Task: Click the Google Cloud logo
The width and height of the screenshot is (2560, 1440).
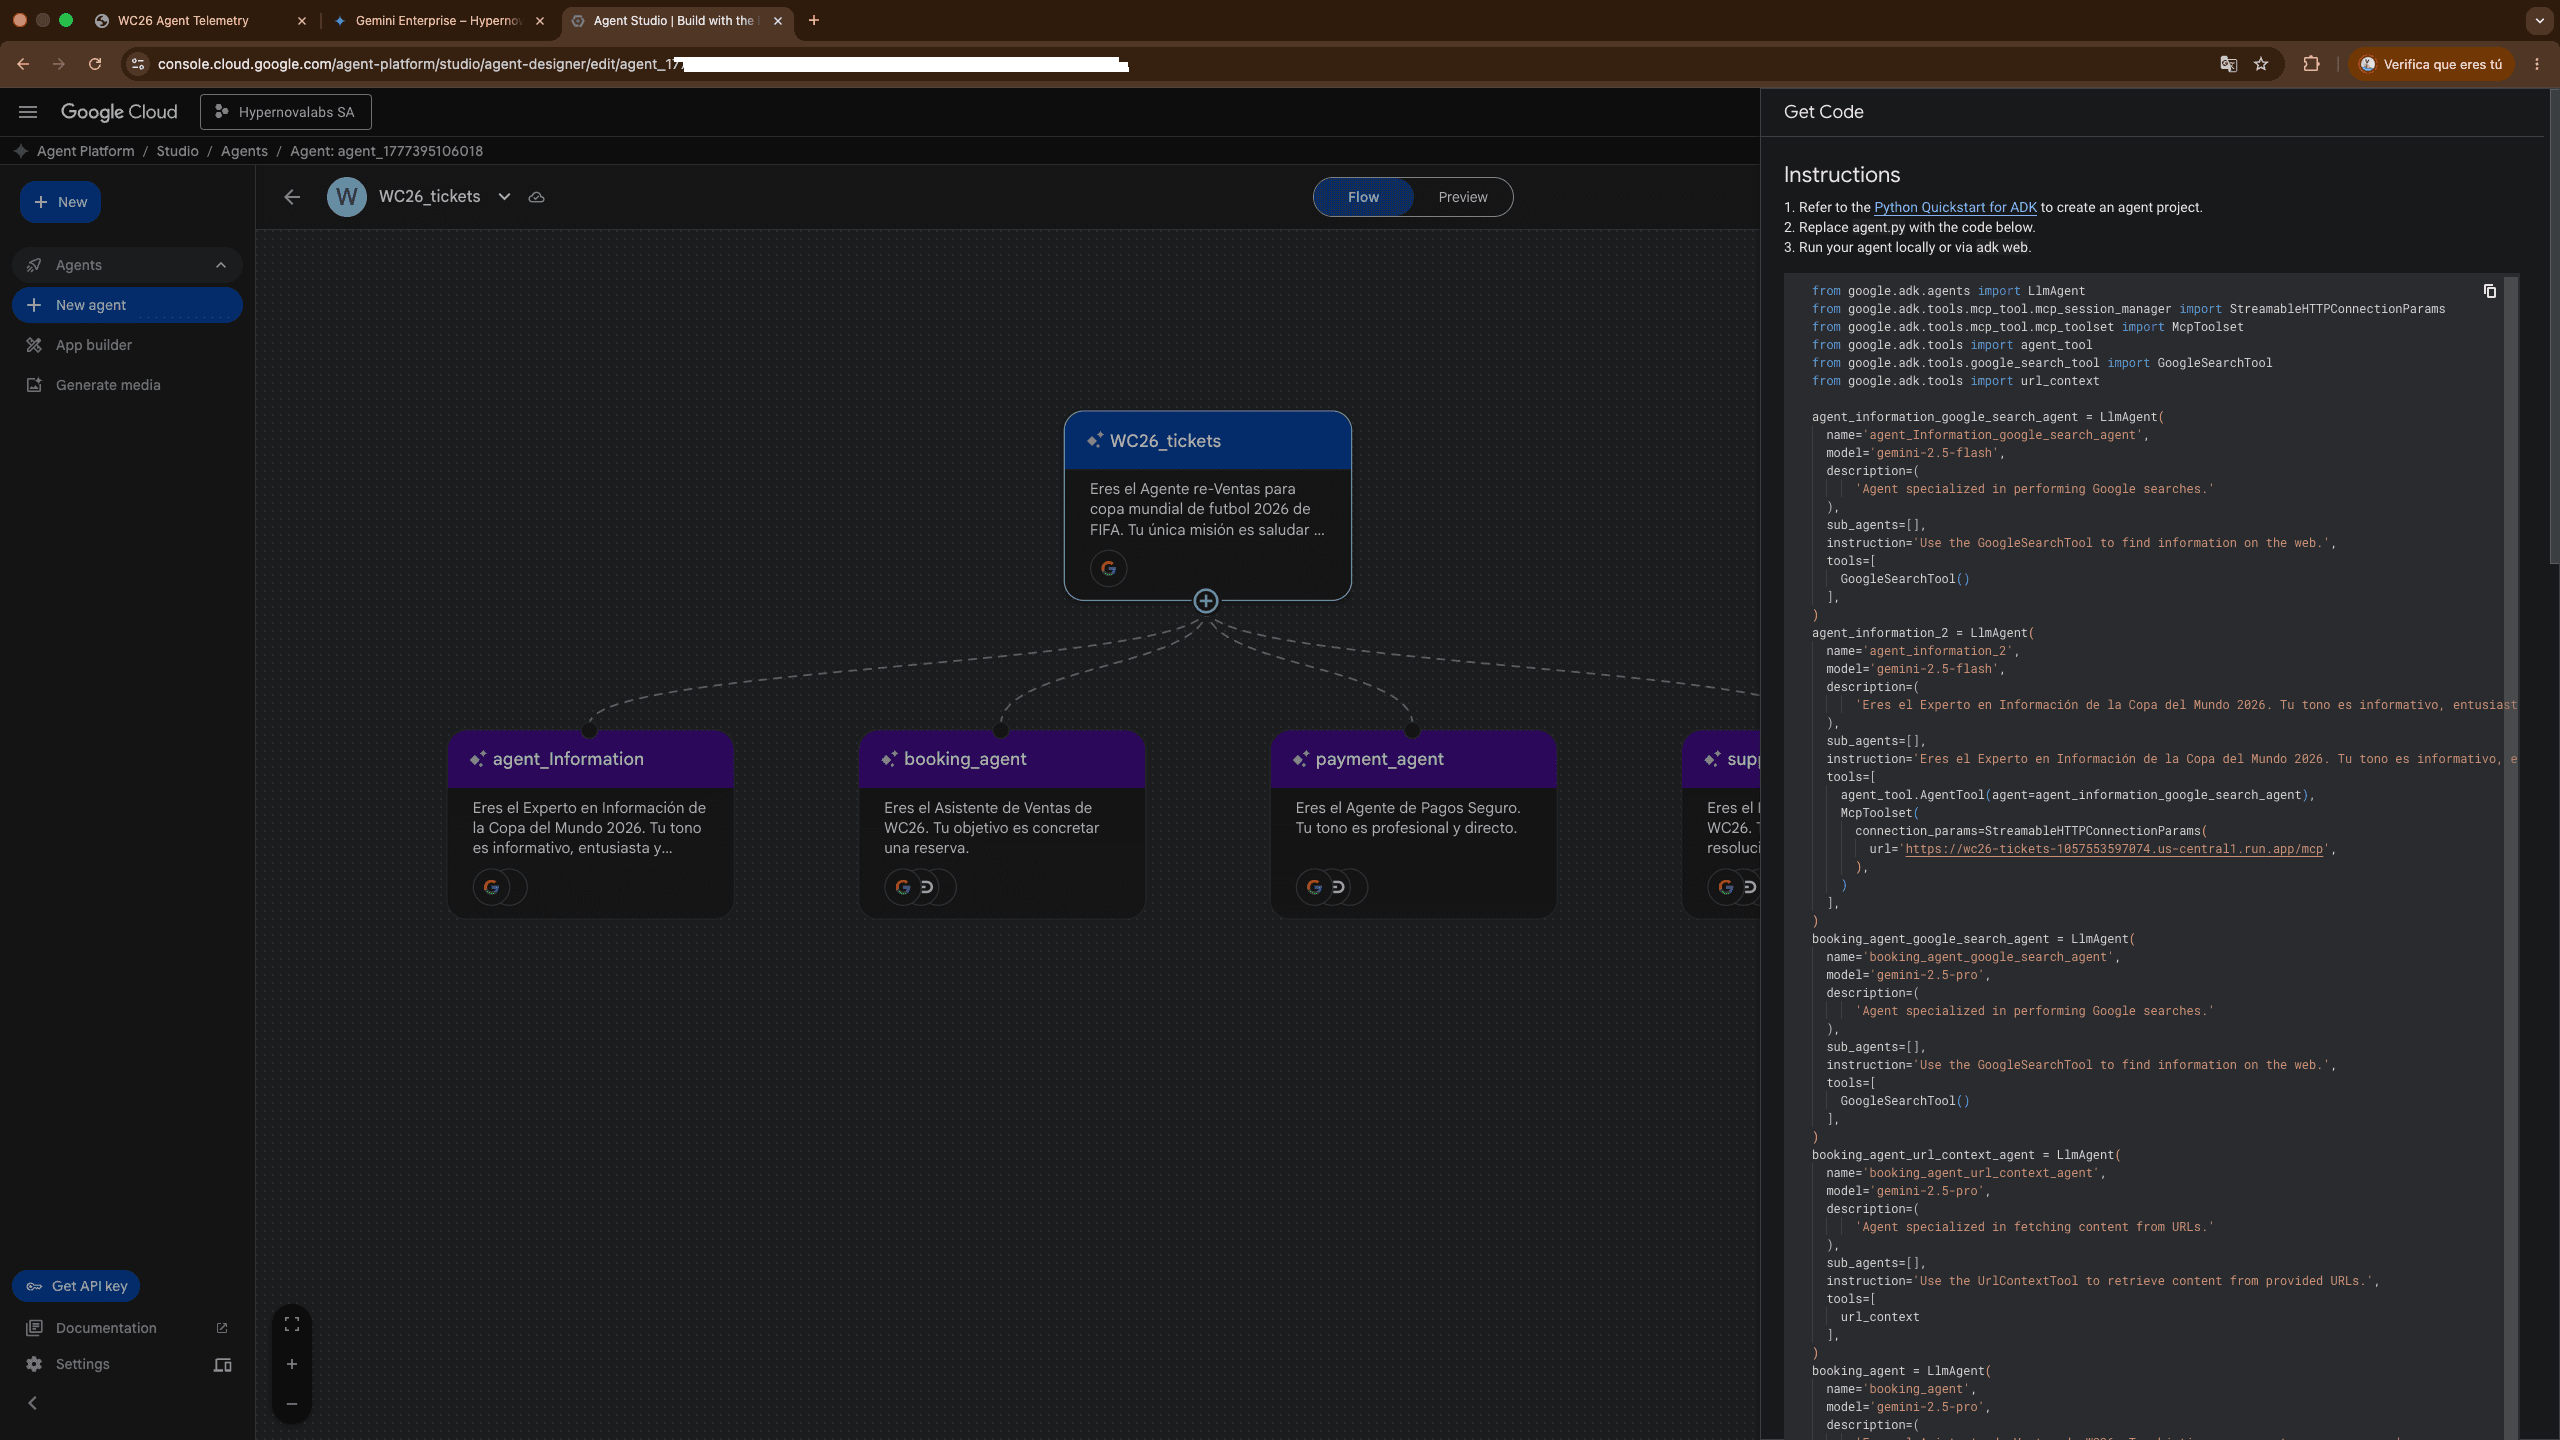Action: click(119, 112)
